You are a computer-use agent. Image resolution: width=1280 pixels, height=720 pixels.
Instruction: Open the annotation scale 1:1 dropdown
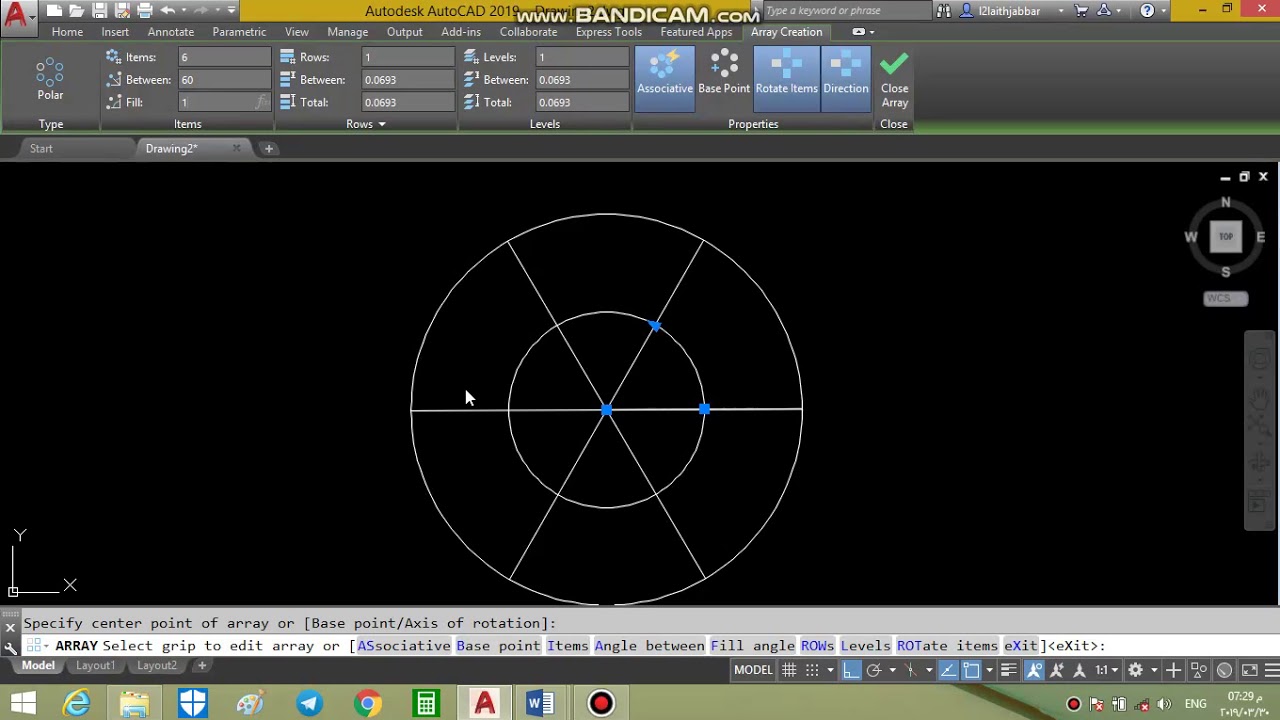coord(1106,670)
